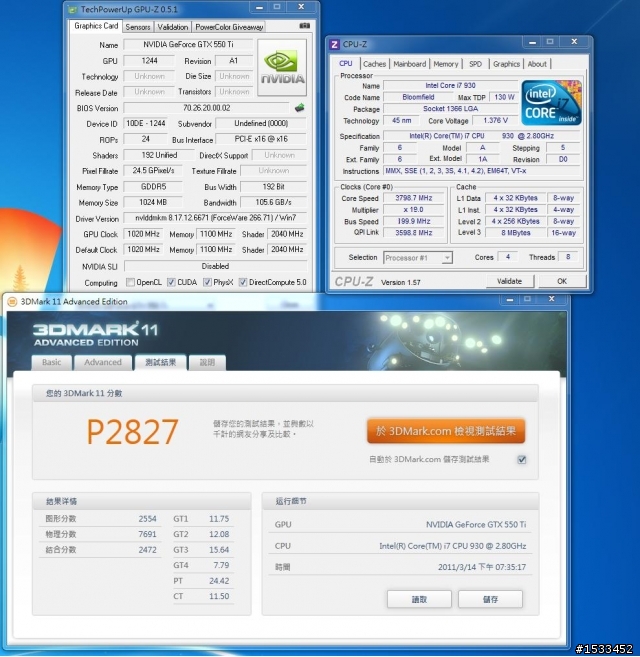
Task: Click the Bandwidth value 105.6 GB/s
Action: coord(274,202)
